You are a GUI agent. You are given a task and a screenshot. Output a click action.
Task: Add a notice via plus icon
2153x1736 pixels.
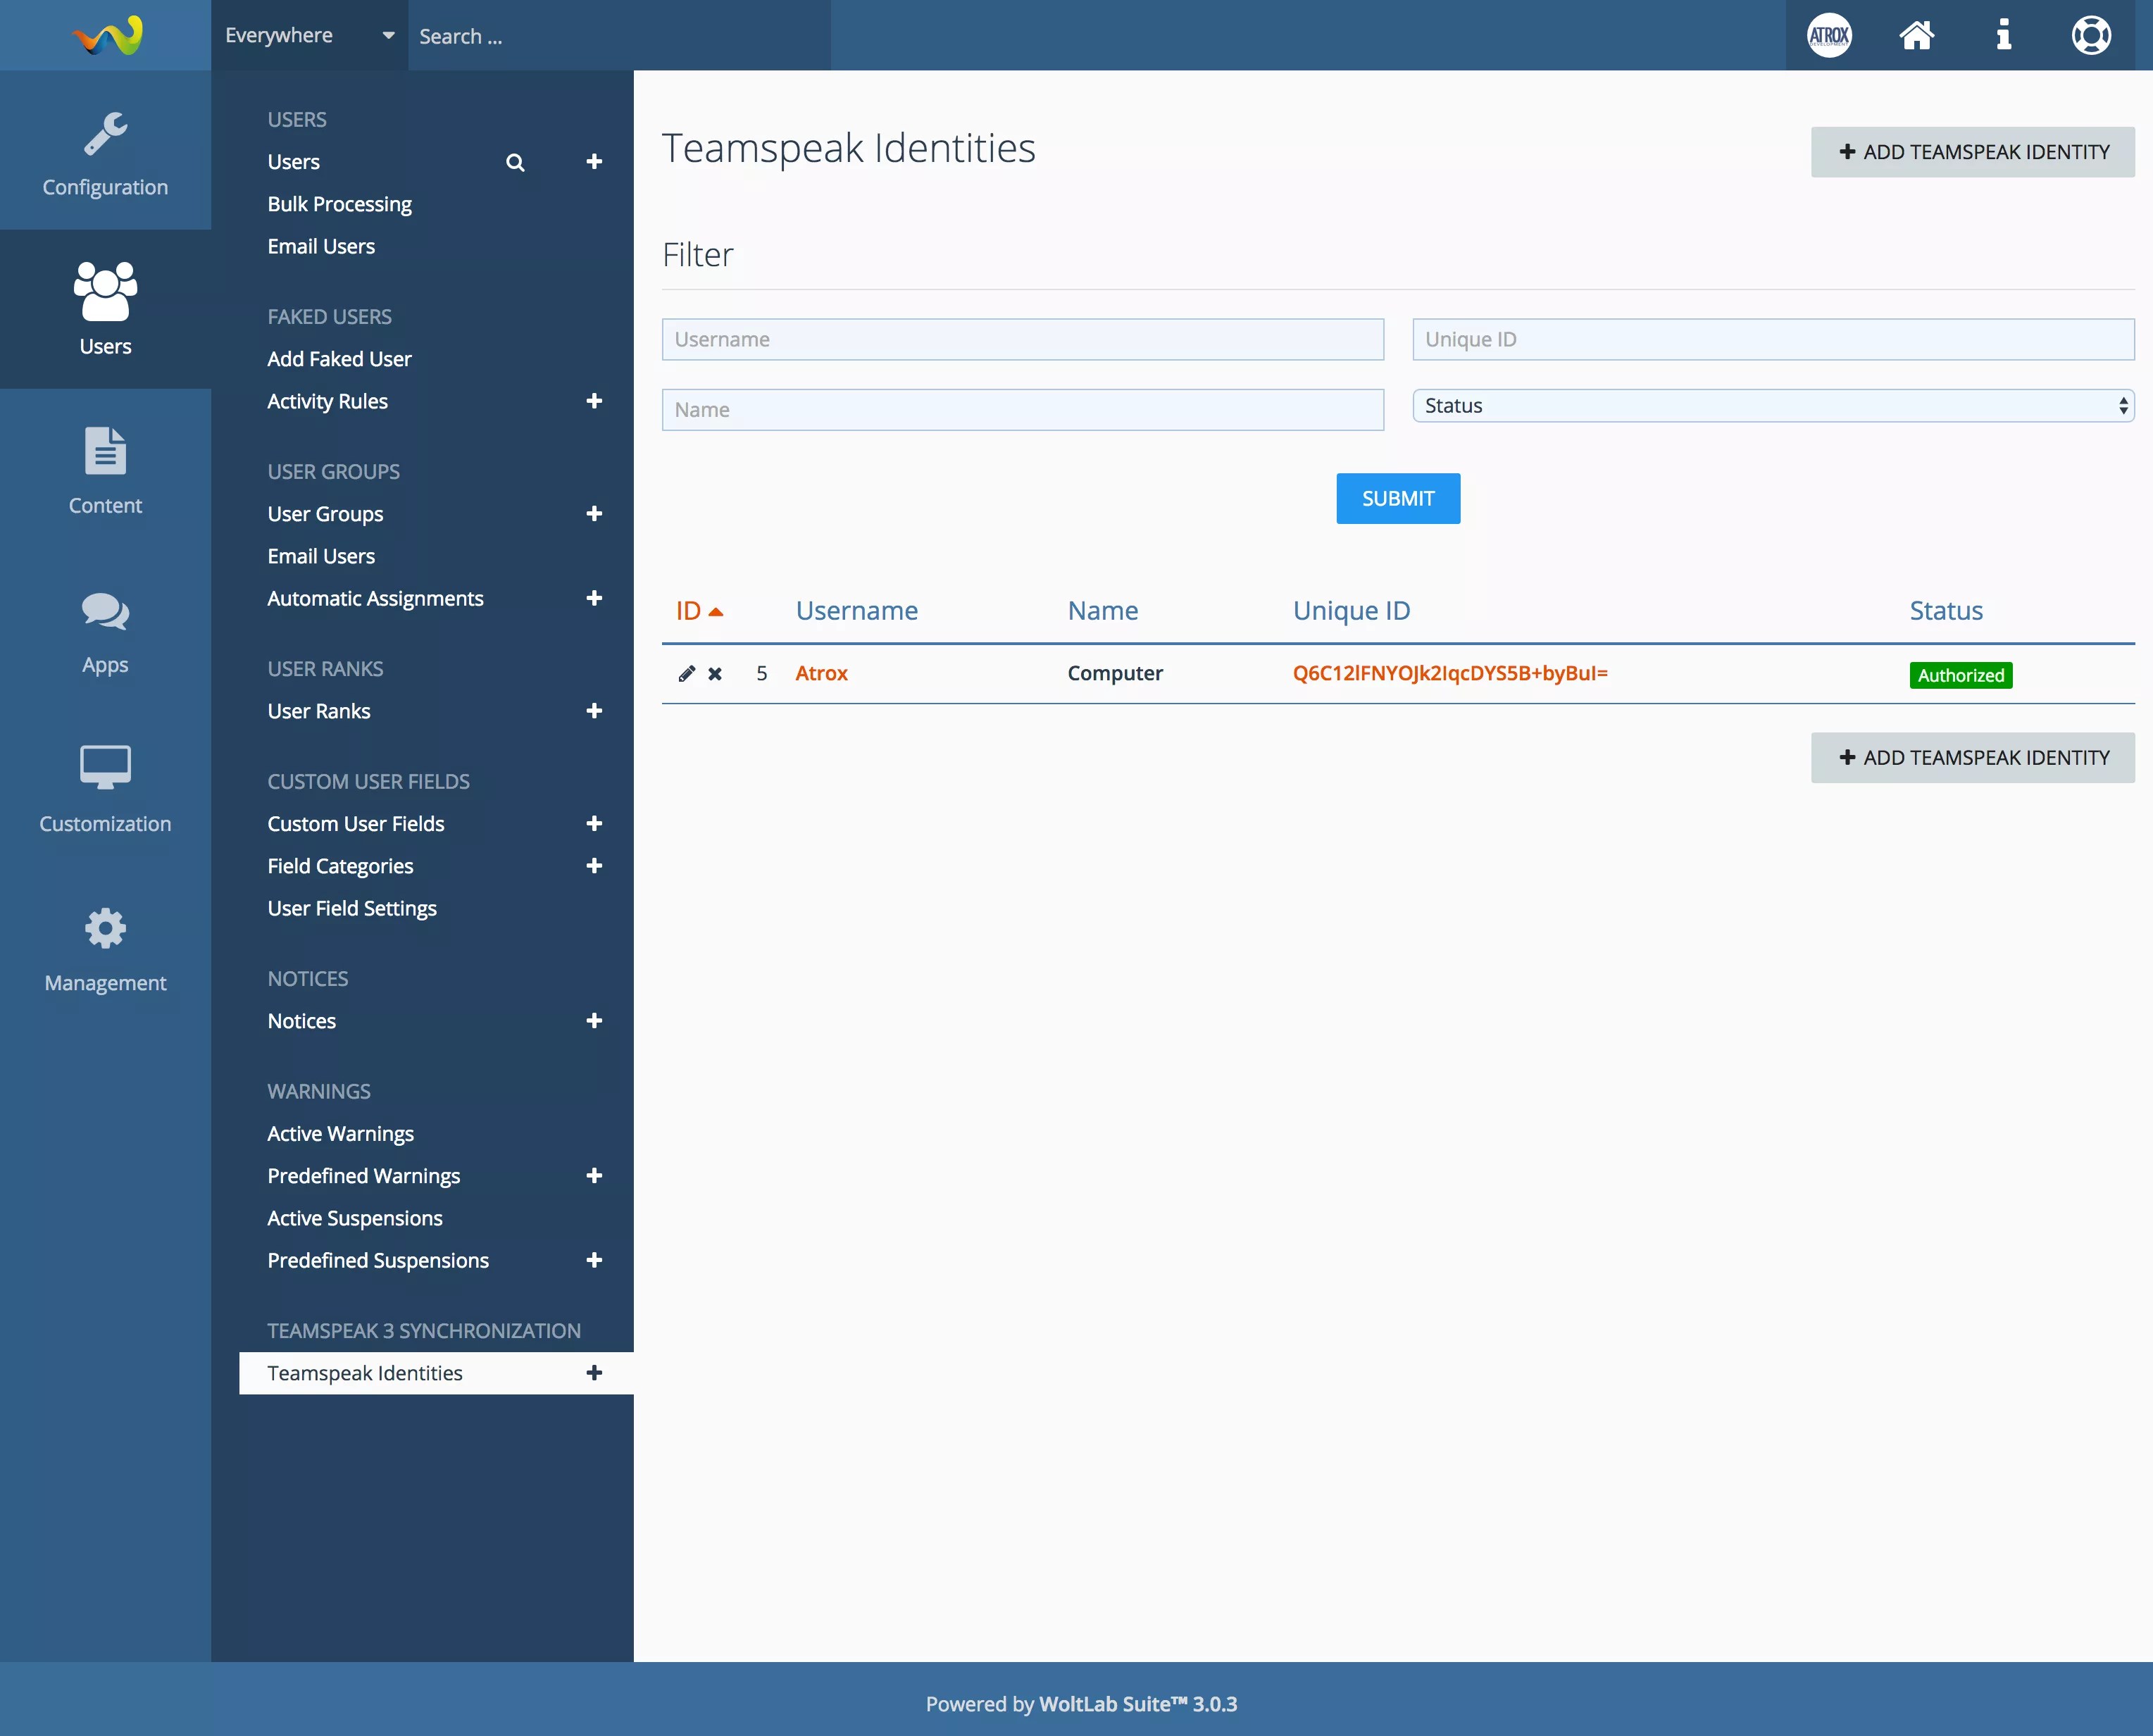point(594,1021)
